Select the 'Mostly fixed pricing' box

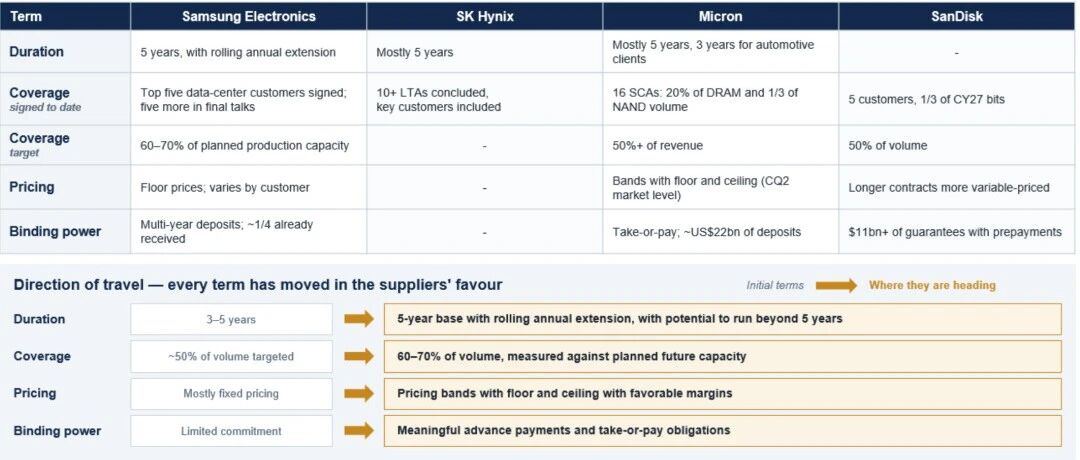pos(231,394)
